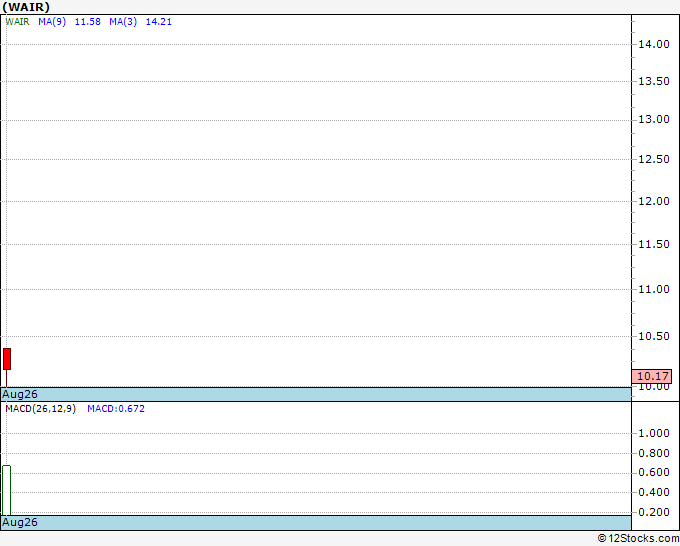Click the 12.50 price axis label
This screenshot has height=546, width=680.
(654, 159)
